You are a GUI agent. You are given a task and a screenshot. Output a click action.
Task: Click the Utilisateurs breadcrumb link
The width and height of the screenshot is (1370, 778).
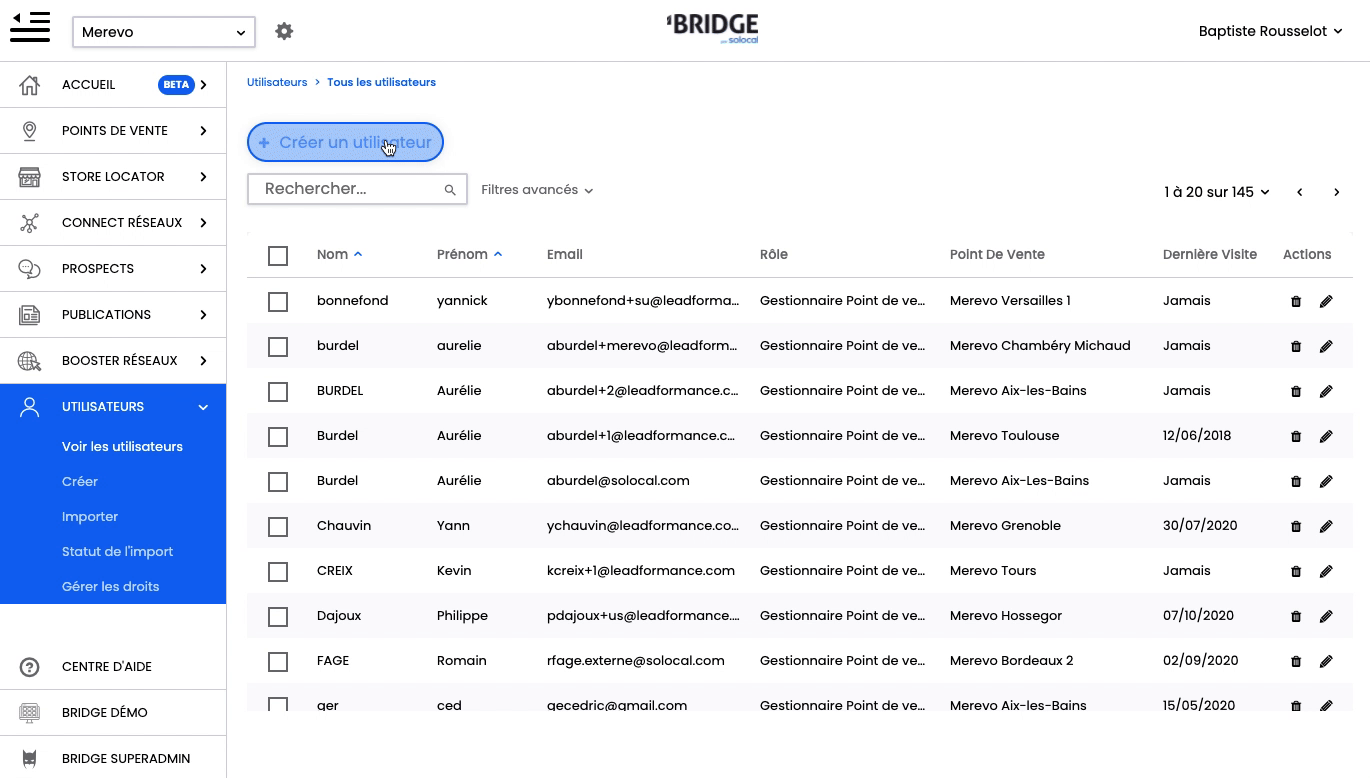[277, 82]
